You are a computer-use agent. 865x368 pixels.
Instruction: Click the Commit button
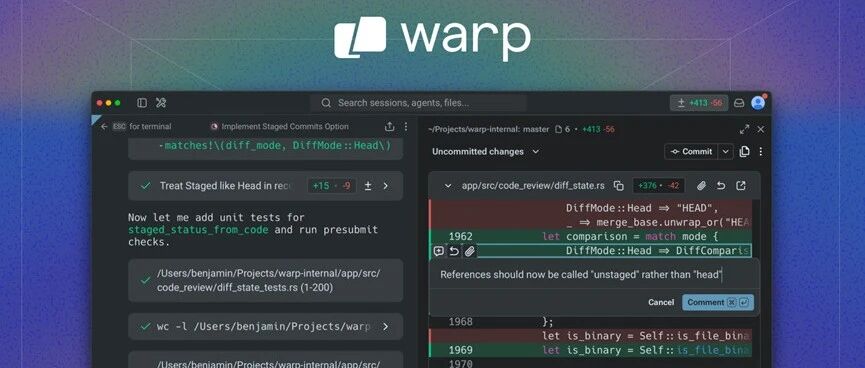692,151
